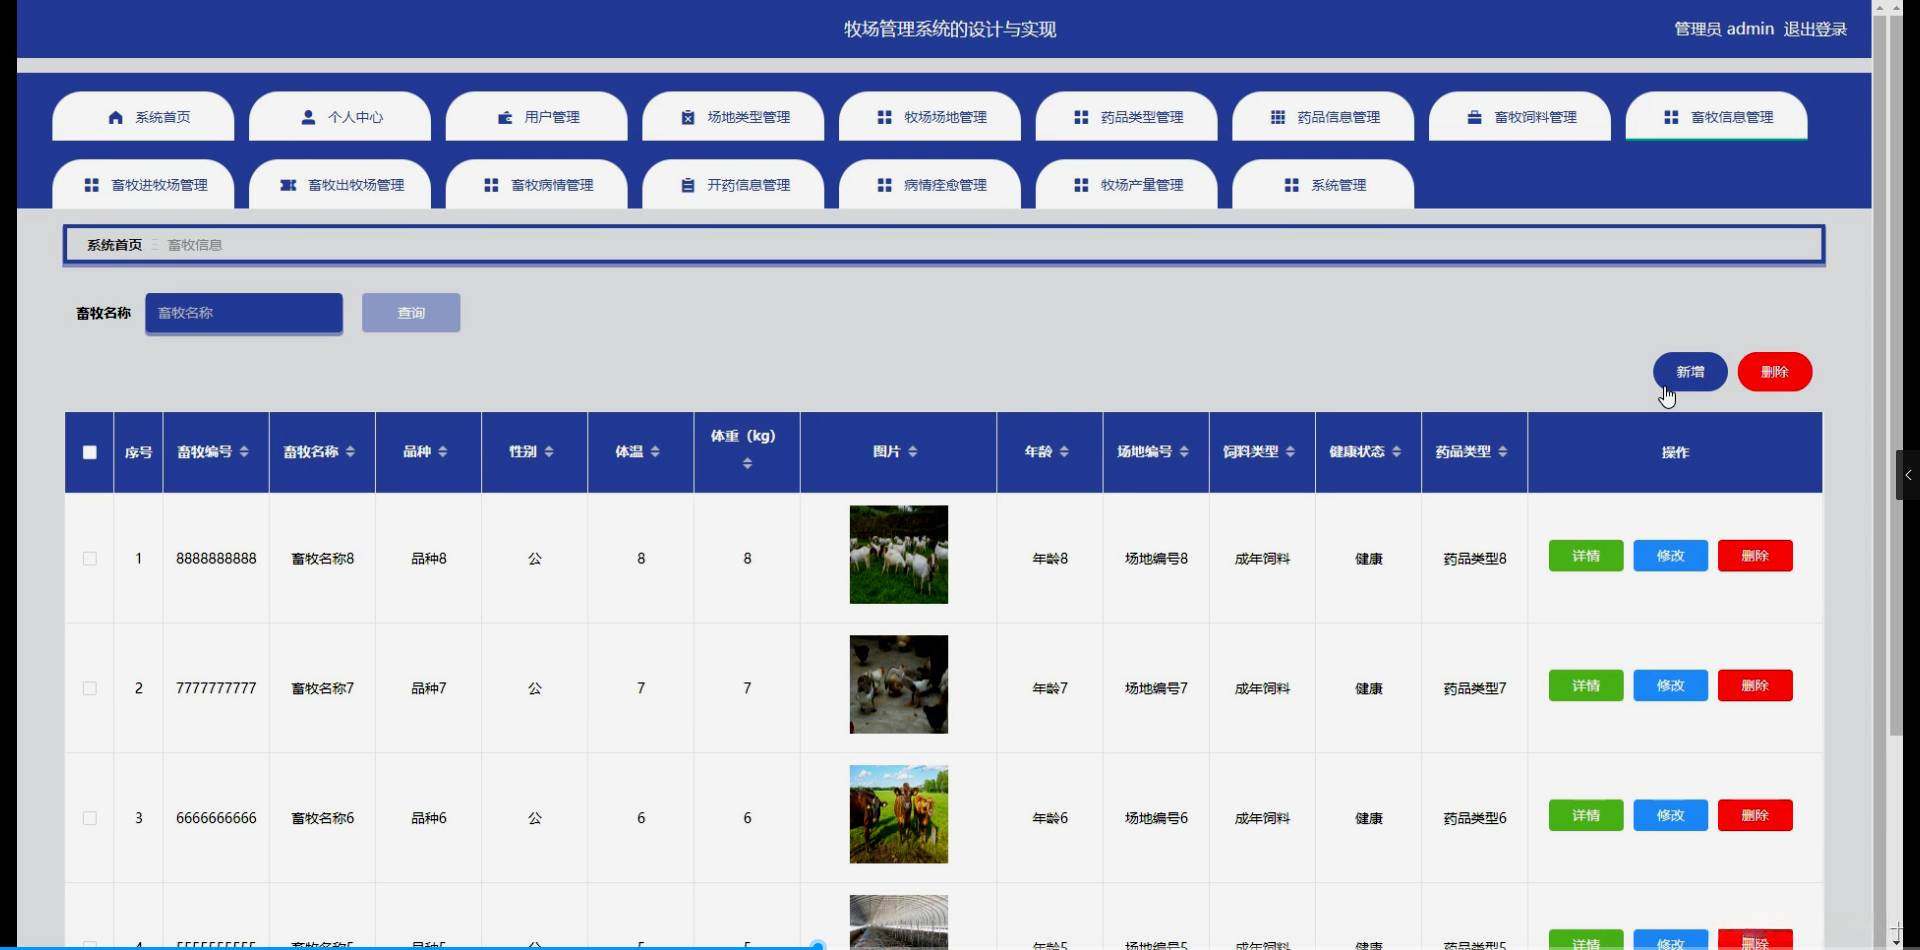Click the icon beside 畜牧出牧场管理
The height and width of the screenshot is (950, 1920).
click(x=288, y=186)
